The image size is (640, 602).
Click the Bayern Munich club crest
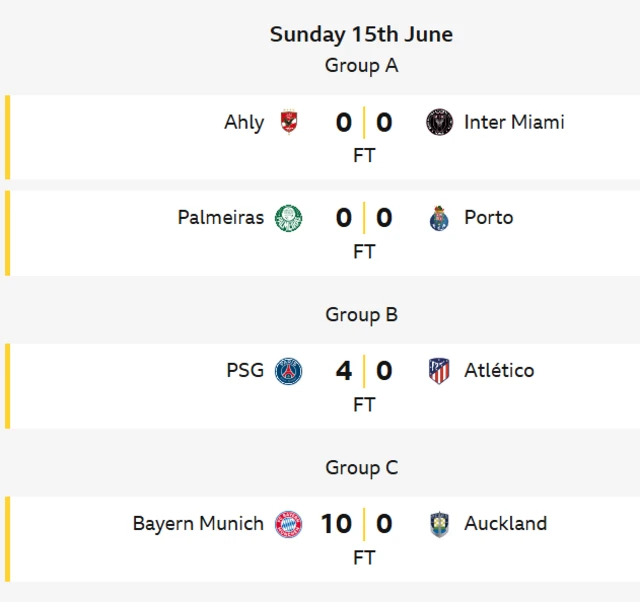pyautogui.click(x=289, y=524)
